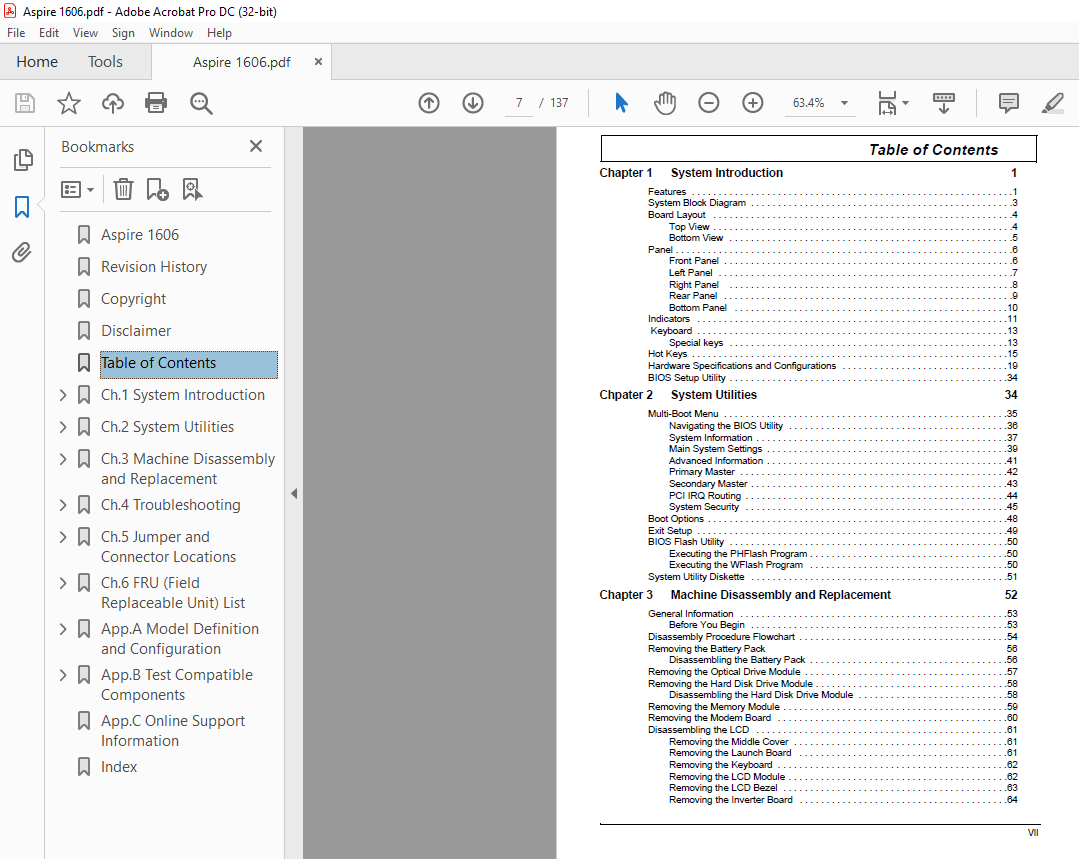Viewport: 1079px width, 859px height.
Task: Expand Ch.2 System Utilities bookmark
Action: (63, 427)
